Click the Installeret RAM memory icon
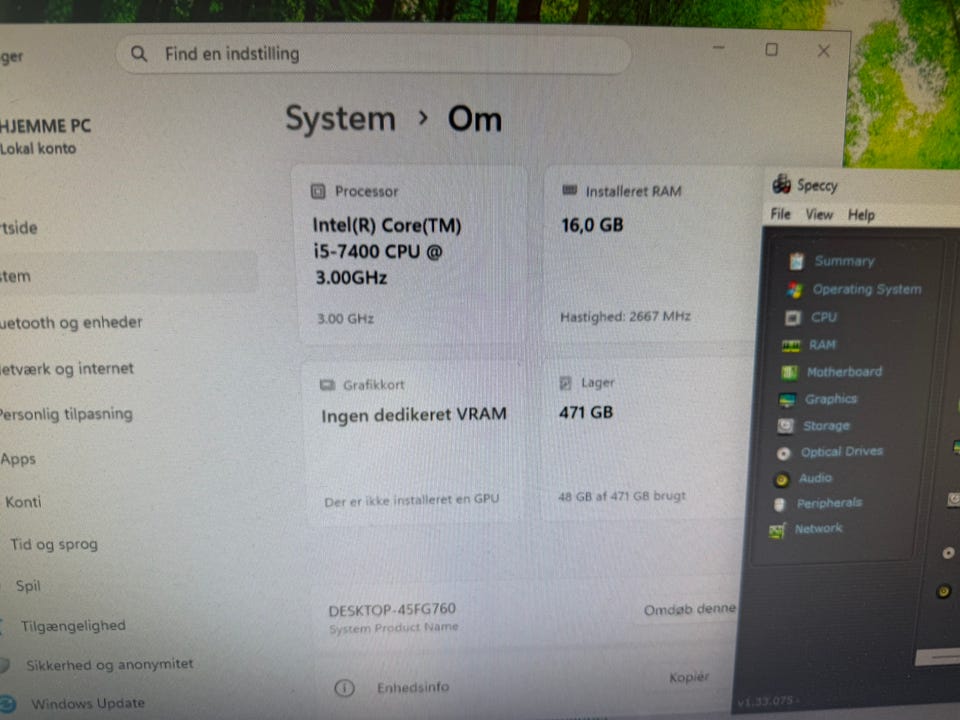The image size is (960, 720). 569,190
